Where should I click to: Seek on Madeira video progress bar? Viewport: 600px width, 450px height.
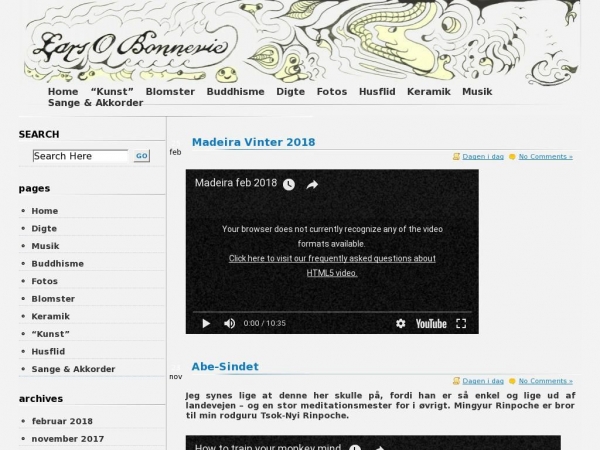point(332,312)
